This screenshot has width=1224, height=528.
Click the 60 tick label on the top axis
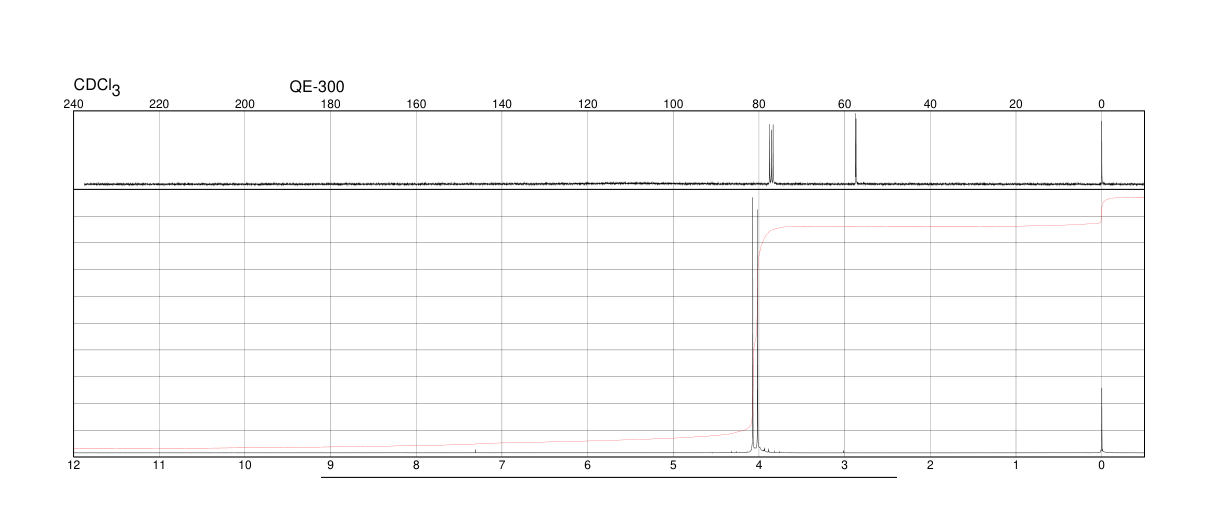click(845, 104)
